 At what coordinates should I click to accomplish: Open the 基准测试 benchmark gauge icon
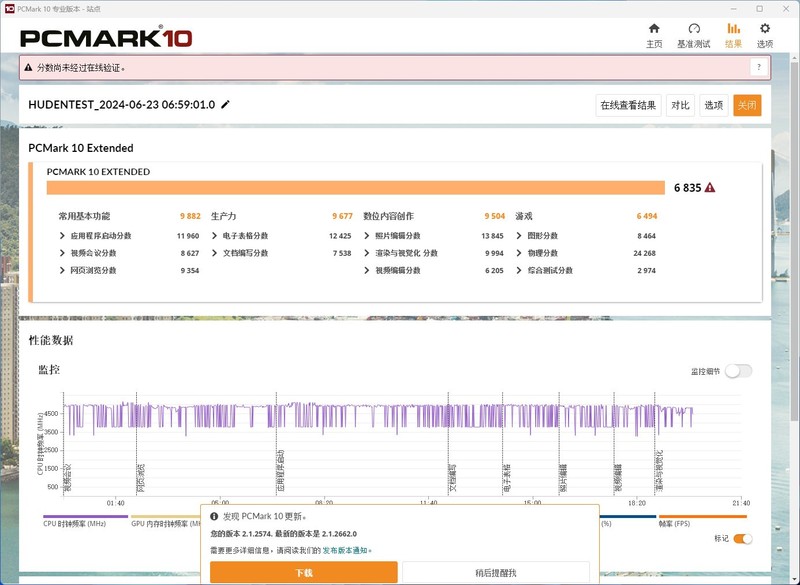(x=693, y=29)
